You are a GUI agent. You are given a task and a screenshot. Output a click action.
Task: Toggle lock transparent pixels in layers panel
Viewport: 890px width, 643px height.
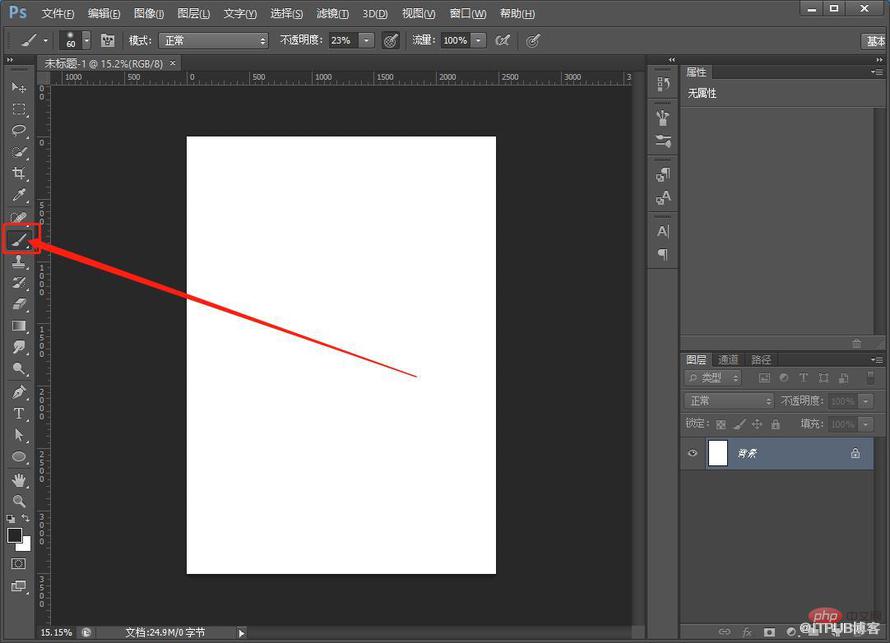coord(721,424)
